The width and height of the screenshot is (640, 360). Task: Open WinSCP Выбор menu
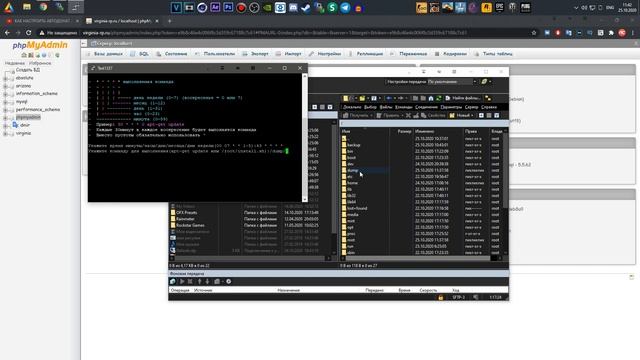370,107
